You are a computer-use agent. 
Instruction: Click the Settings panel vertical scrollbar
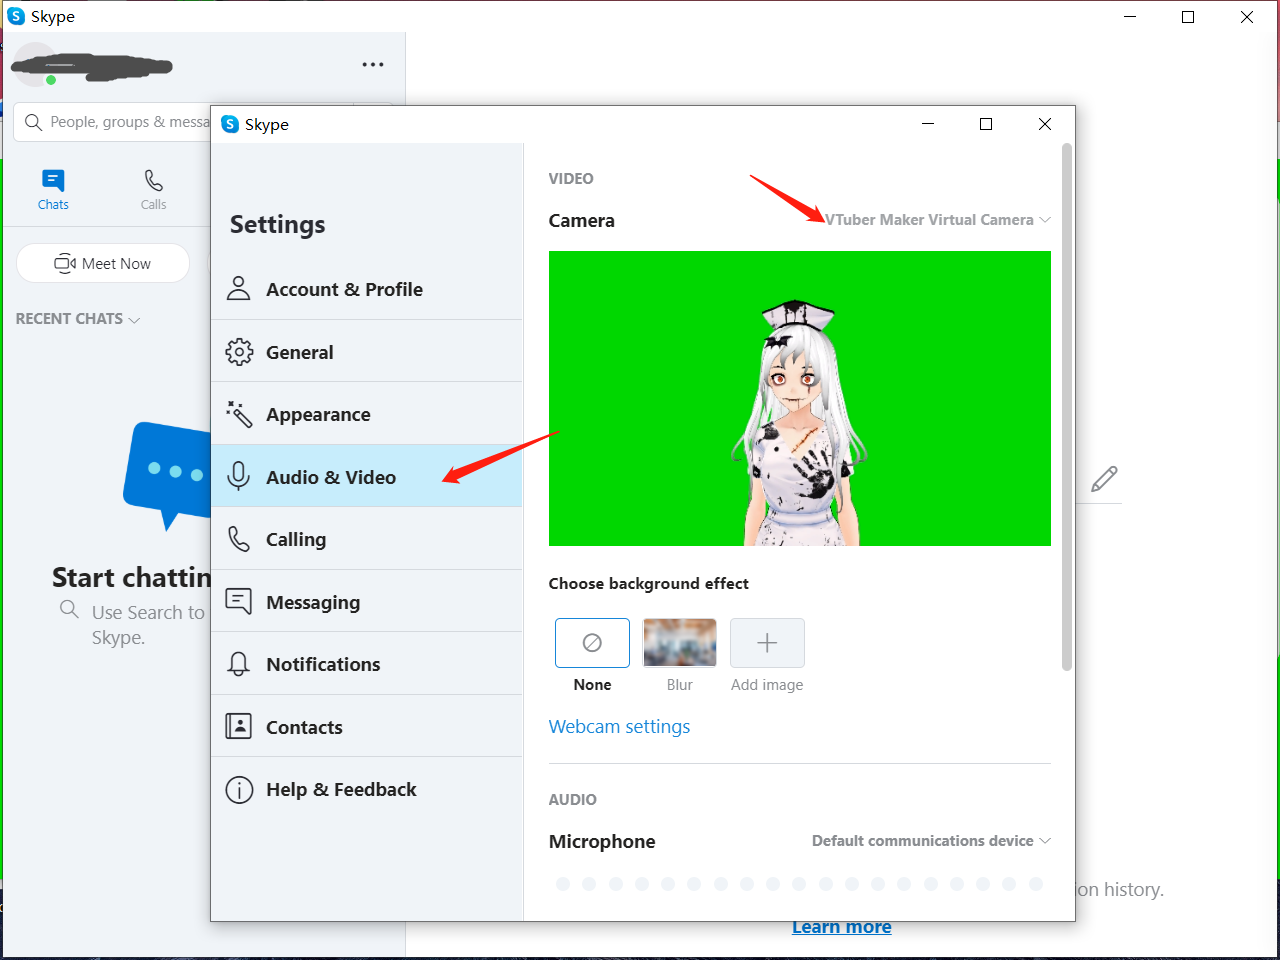click(1067, 407)
